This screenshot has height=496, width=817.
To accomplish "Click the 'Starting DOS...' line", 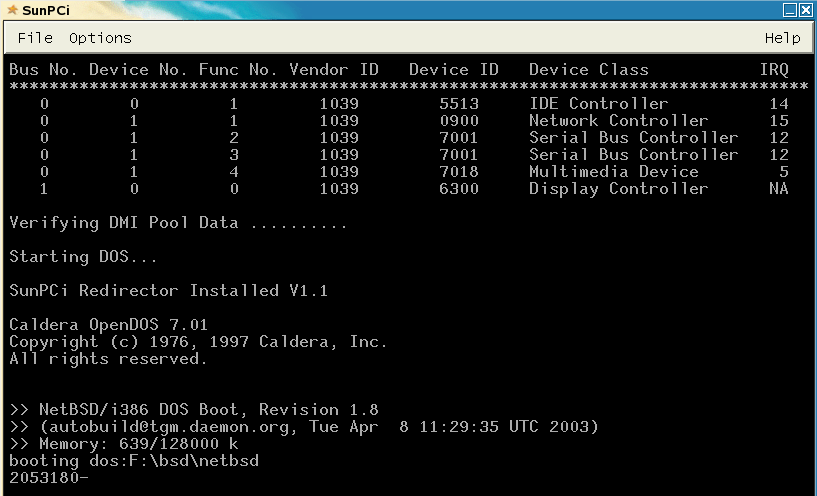I will coord(83,257).
